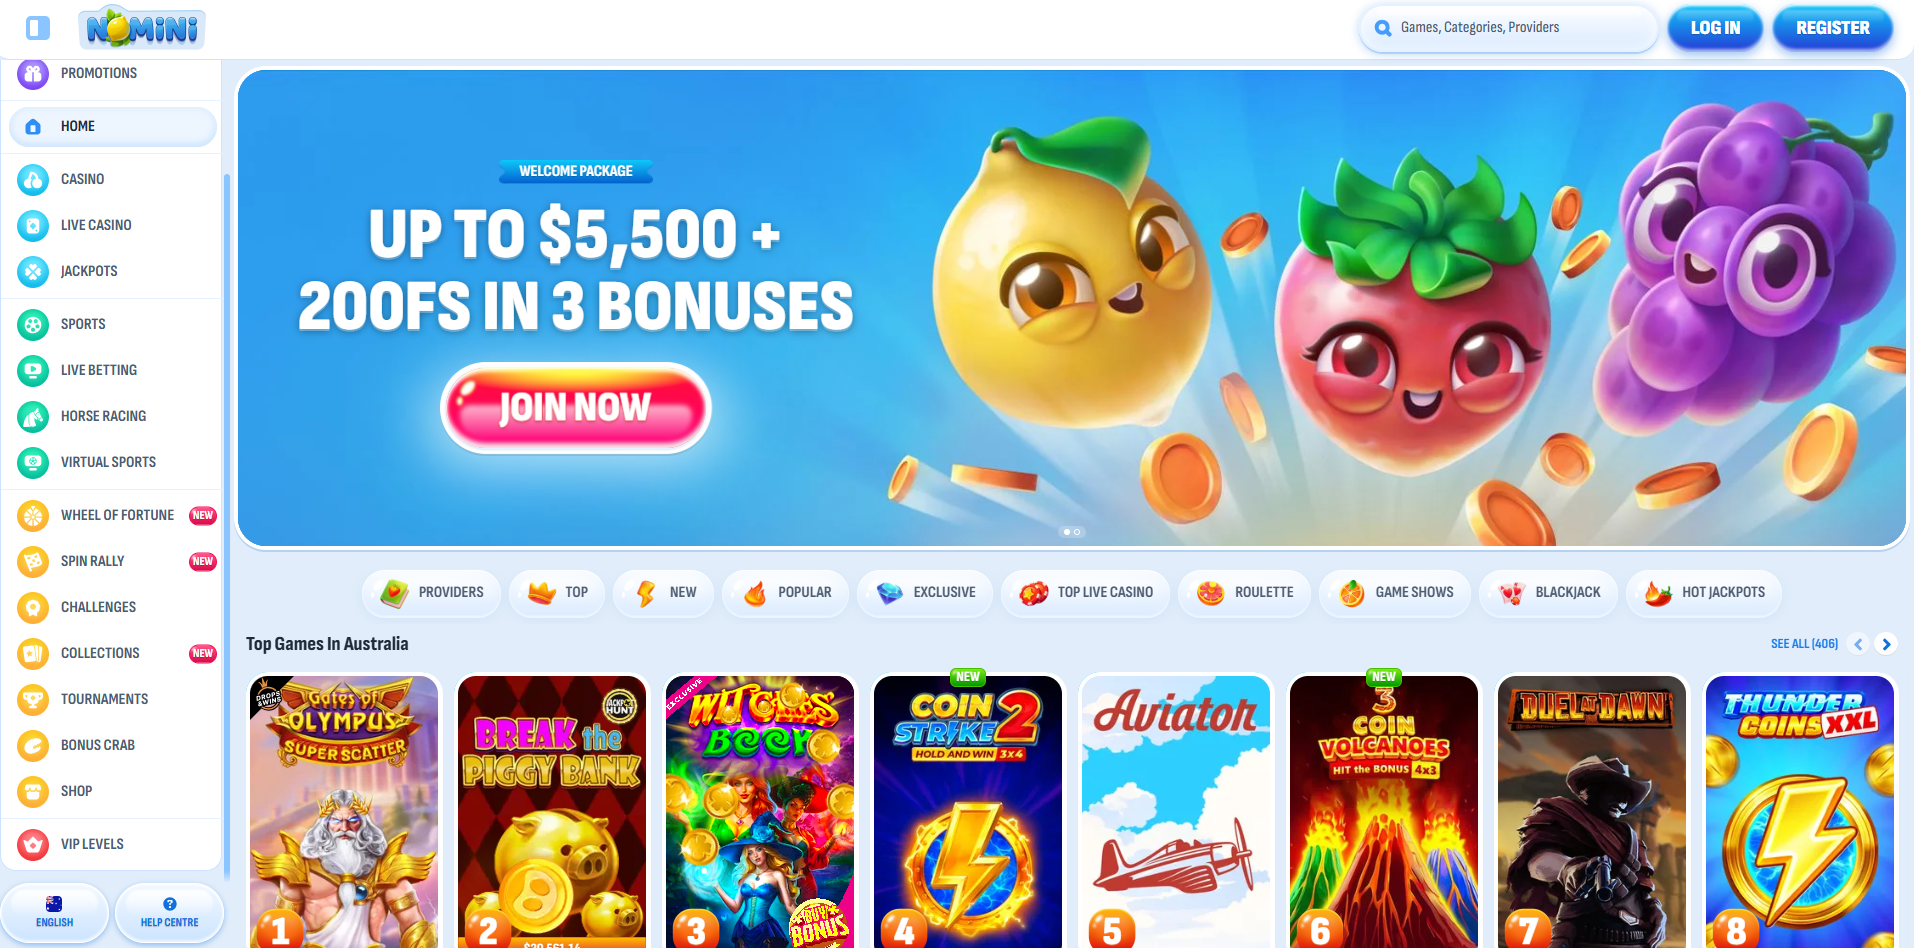
Task: Select the Providers category tab
Action: pyautogui.click(x=432, y=593)
